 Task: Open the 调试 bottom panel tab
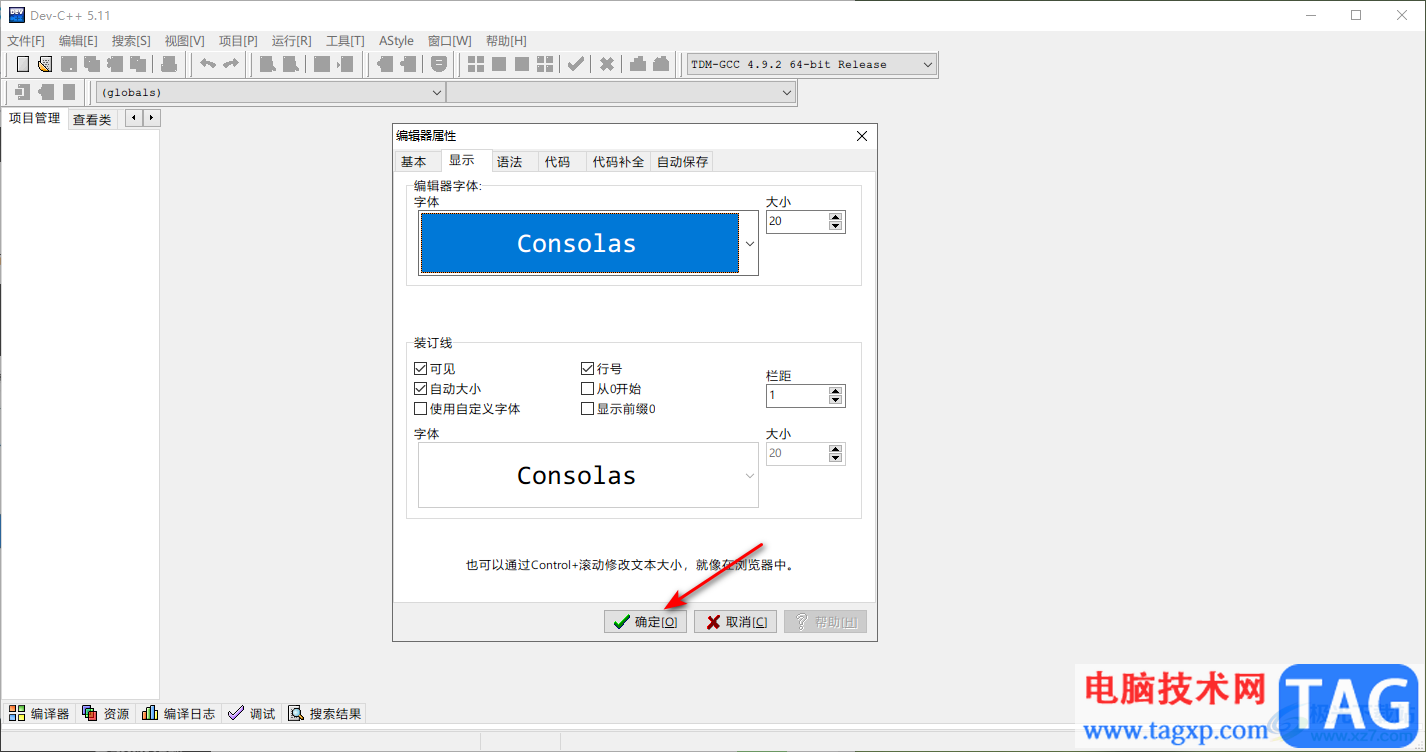[x=252, y=713]
